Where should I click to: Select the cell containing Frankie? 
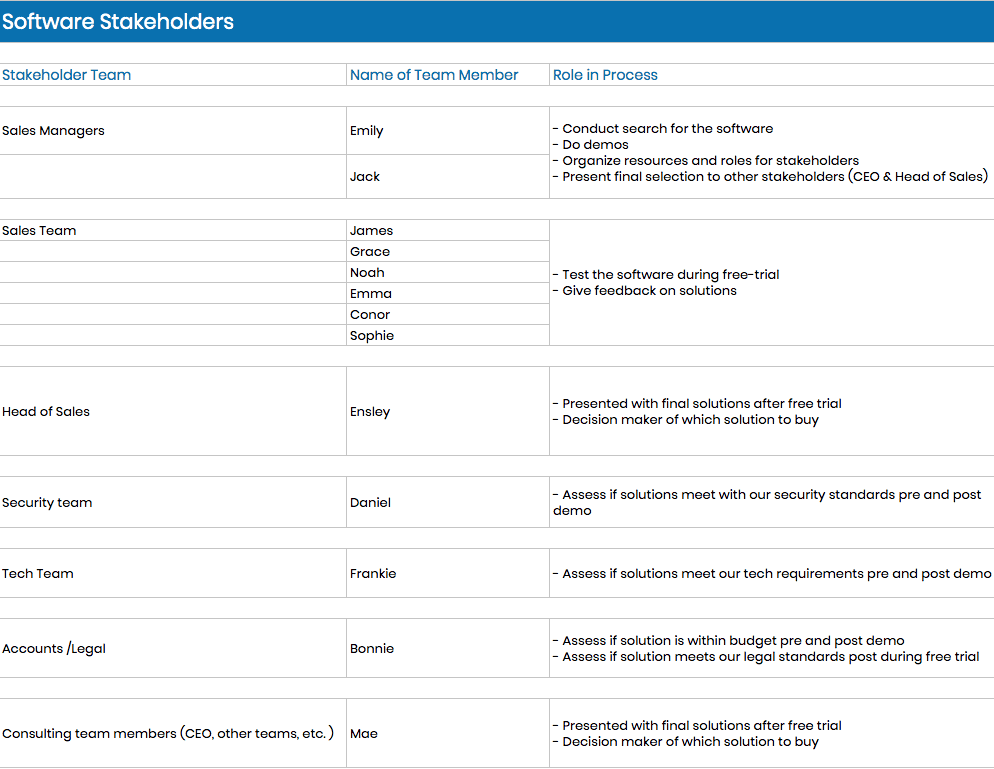tap(448, 574)
